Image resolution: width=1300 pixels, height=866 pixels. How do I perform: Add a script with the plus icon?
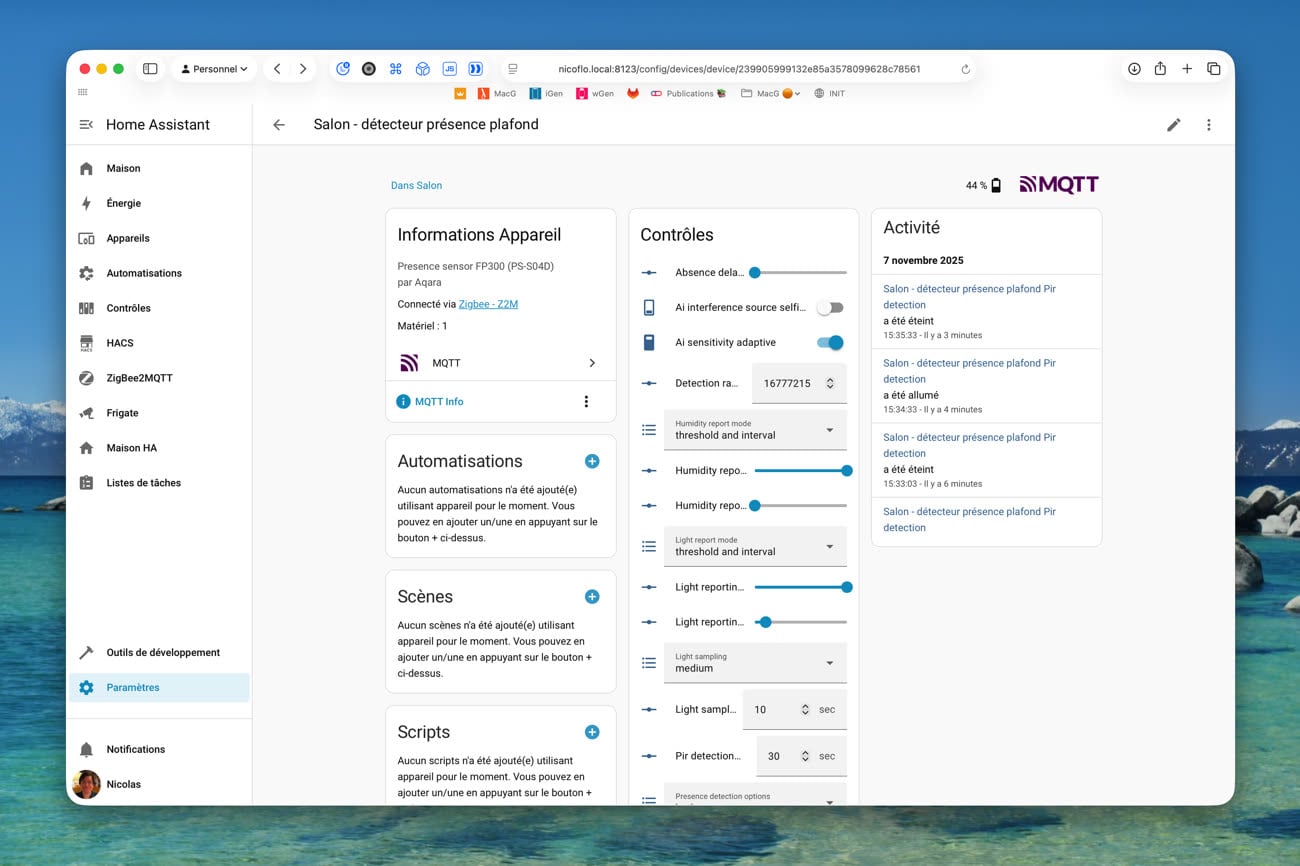click(592, 732)
